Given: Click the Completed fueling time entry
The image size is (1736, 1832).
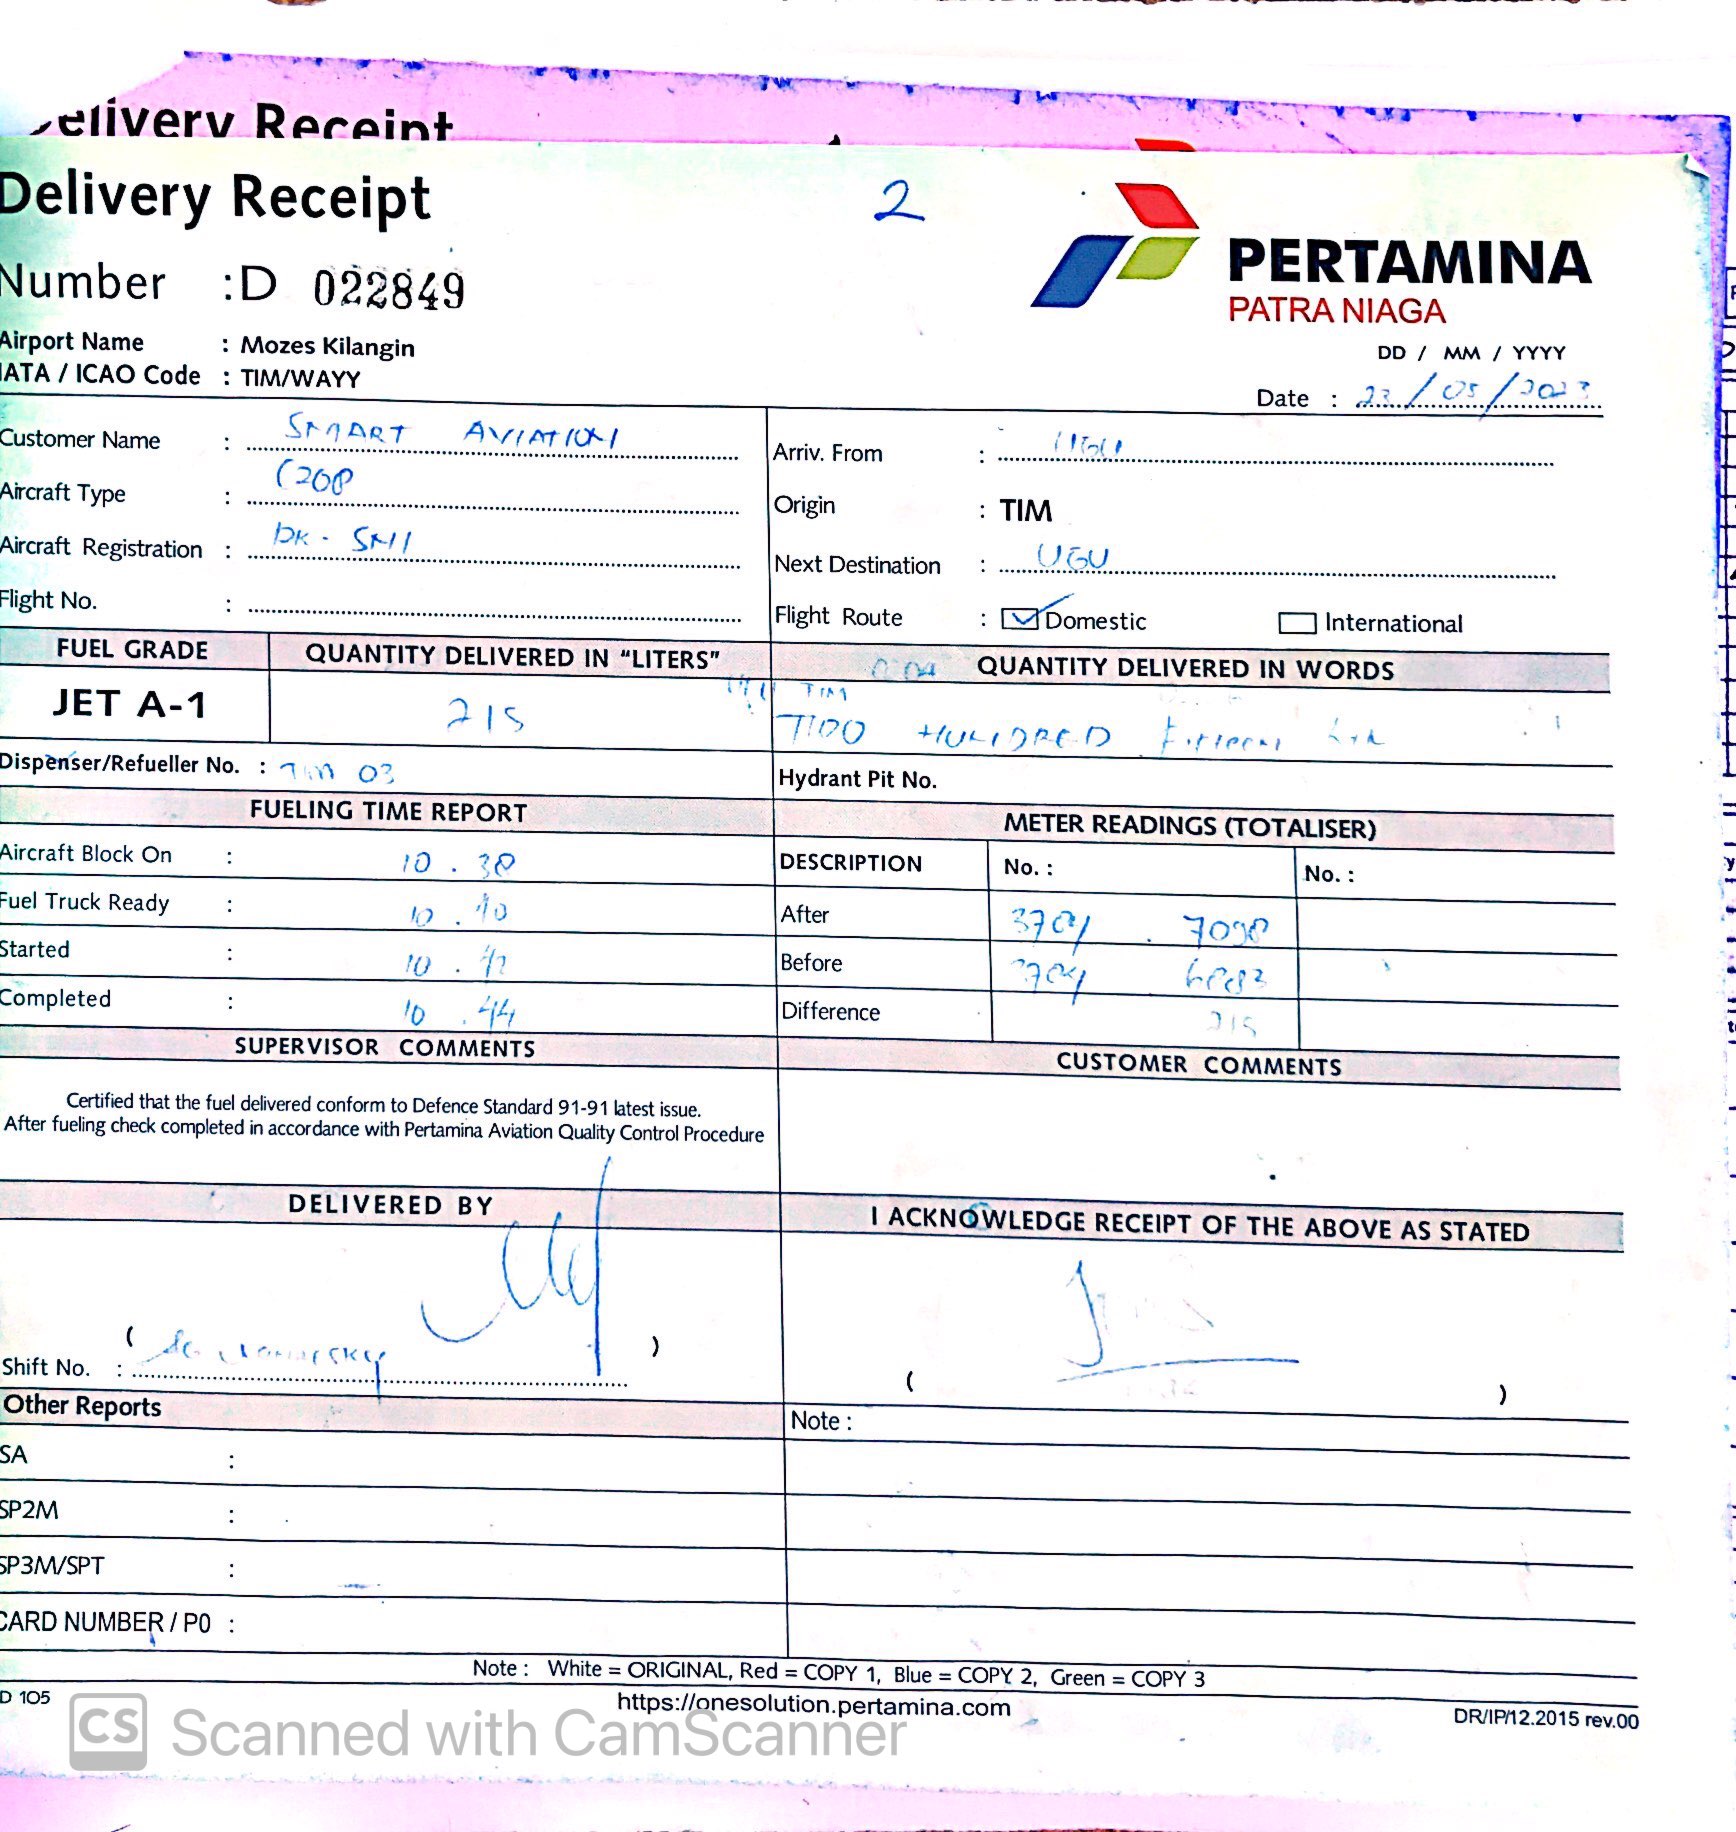Looking at the screenshot, I should 460,1013.
